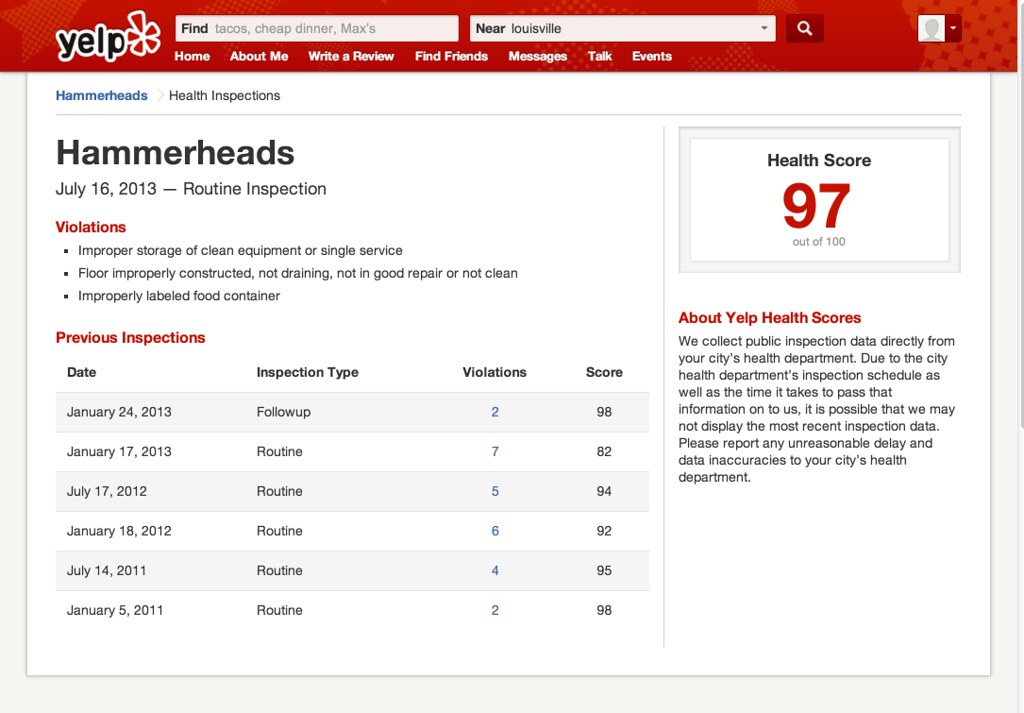This screenshot has height=713, width=1024.
Task: Click the January 17, 2013 date cell
Action: [x=119, y=452]
